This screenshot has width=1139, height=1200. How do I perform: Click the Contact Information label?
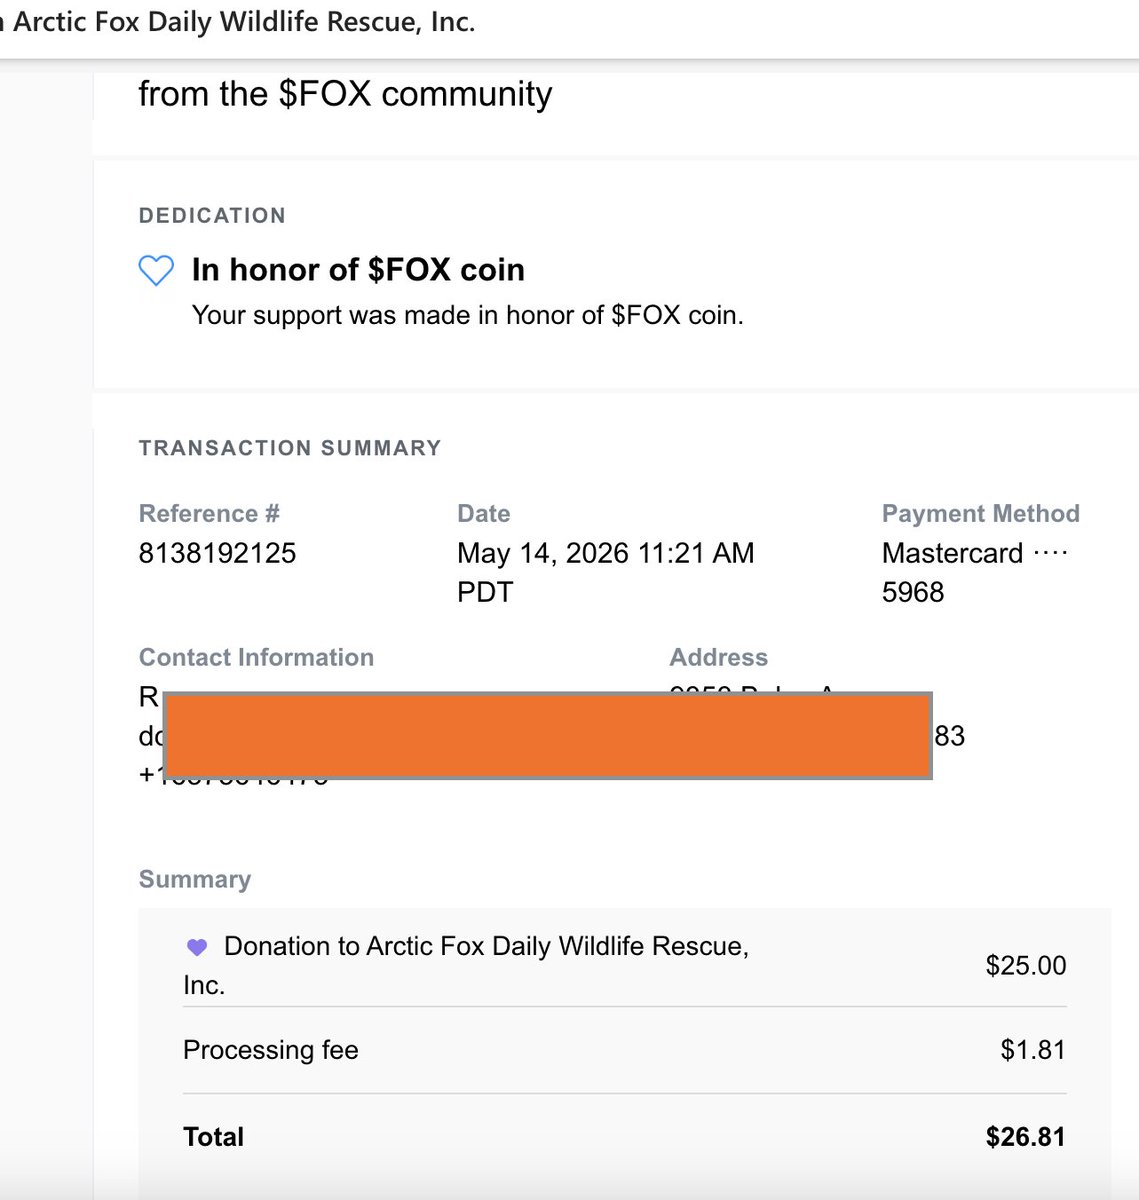tap(256, 657)
